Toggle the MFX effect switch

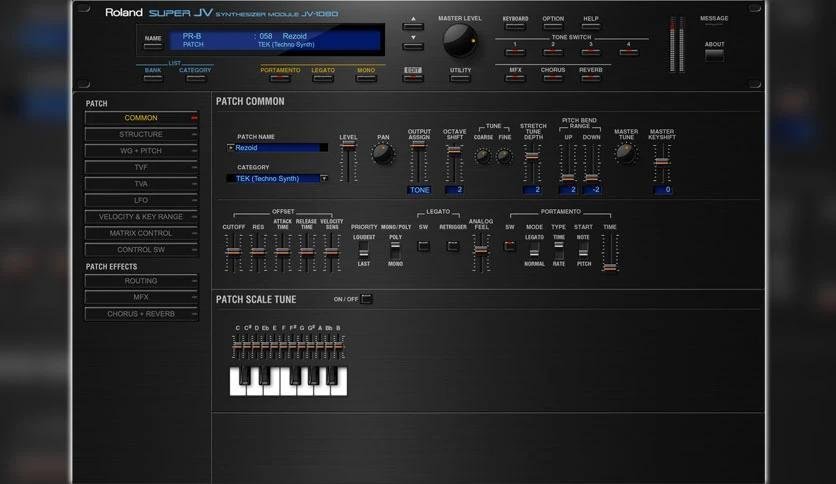[x=515, y=78]
